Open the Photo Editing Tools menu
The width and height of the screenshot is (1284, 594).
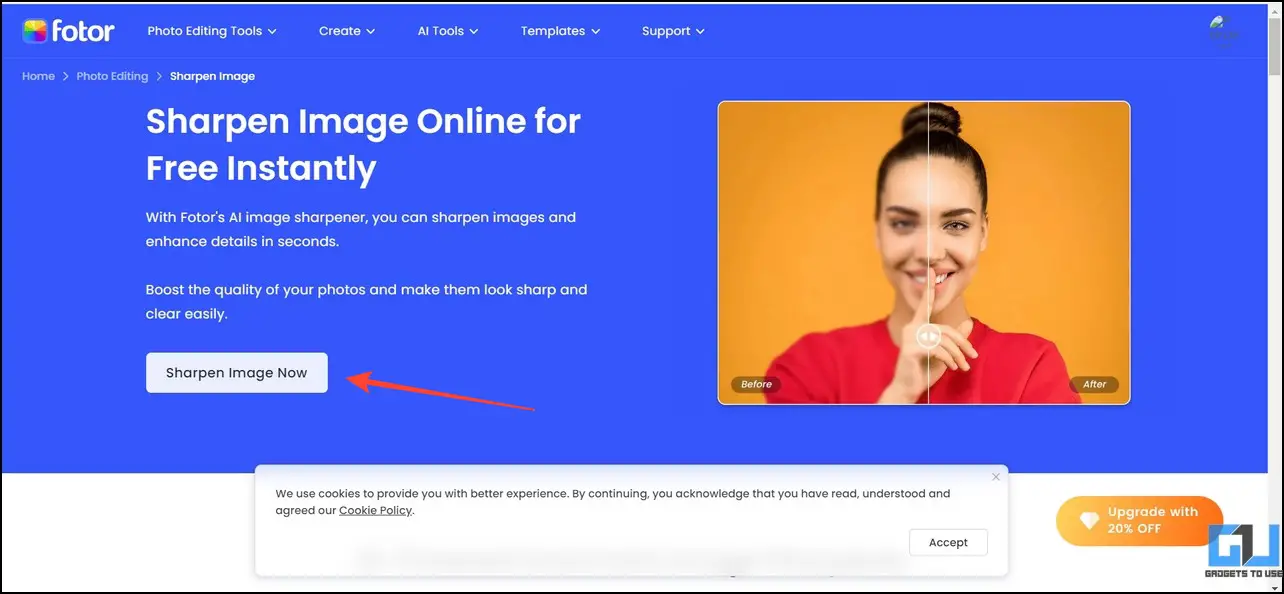[x=212, y=31]
